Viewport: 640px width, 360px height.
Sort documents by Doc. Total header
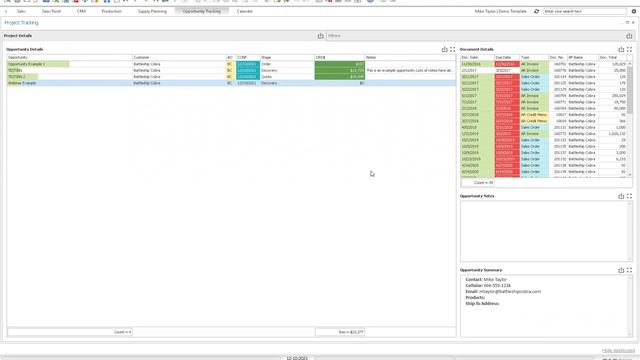(x=612, y=58)
